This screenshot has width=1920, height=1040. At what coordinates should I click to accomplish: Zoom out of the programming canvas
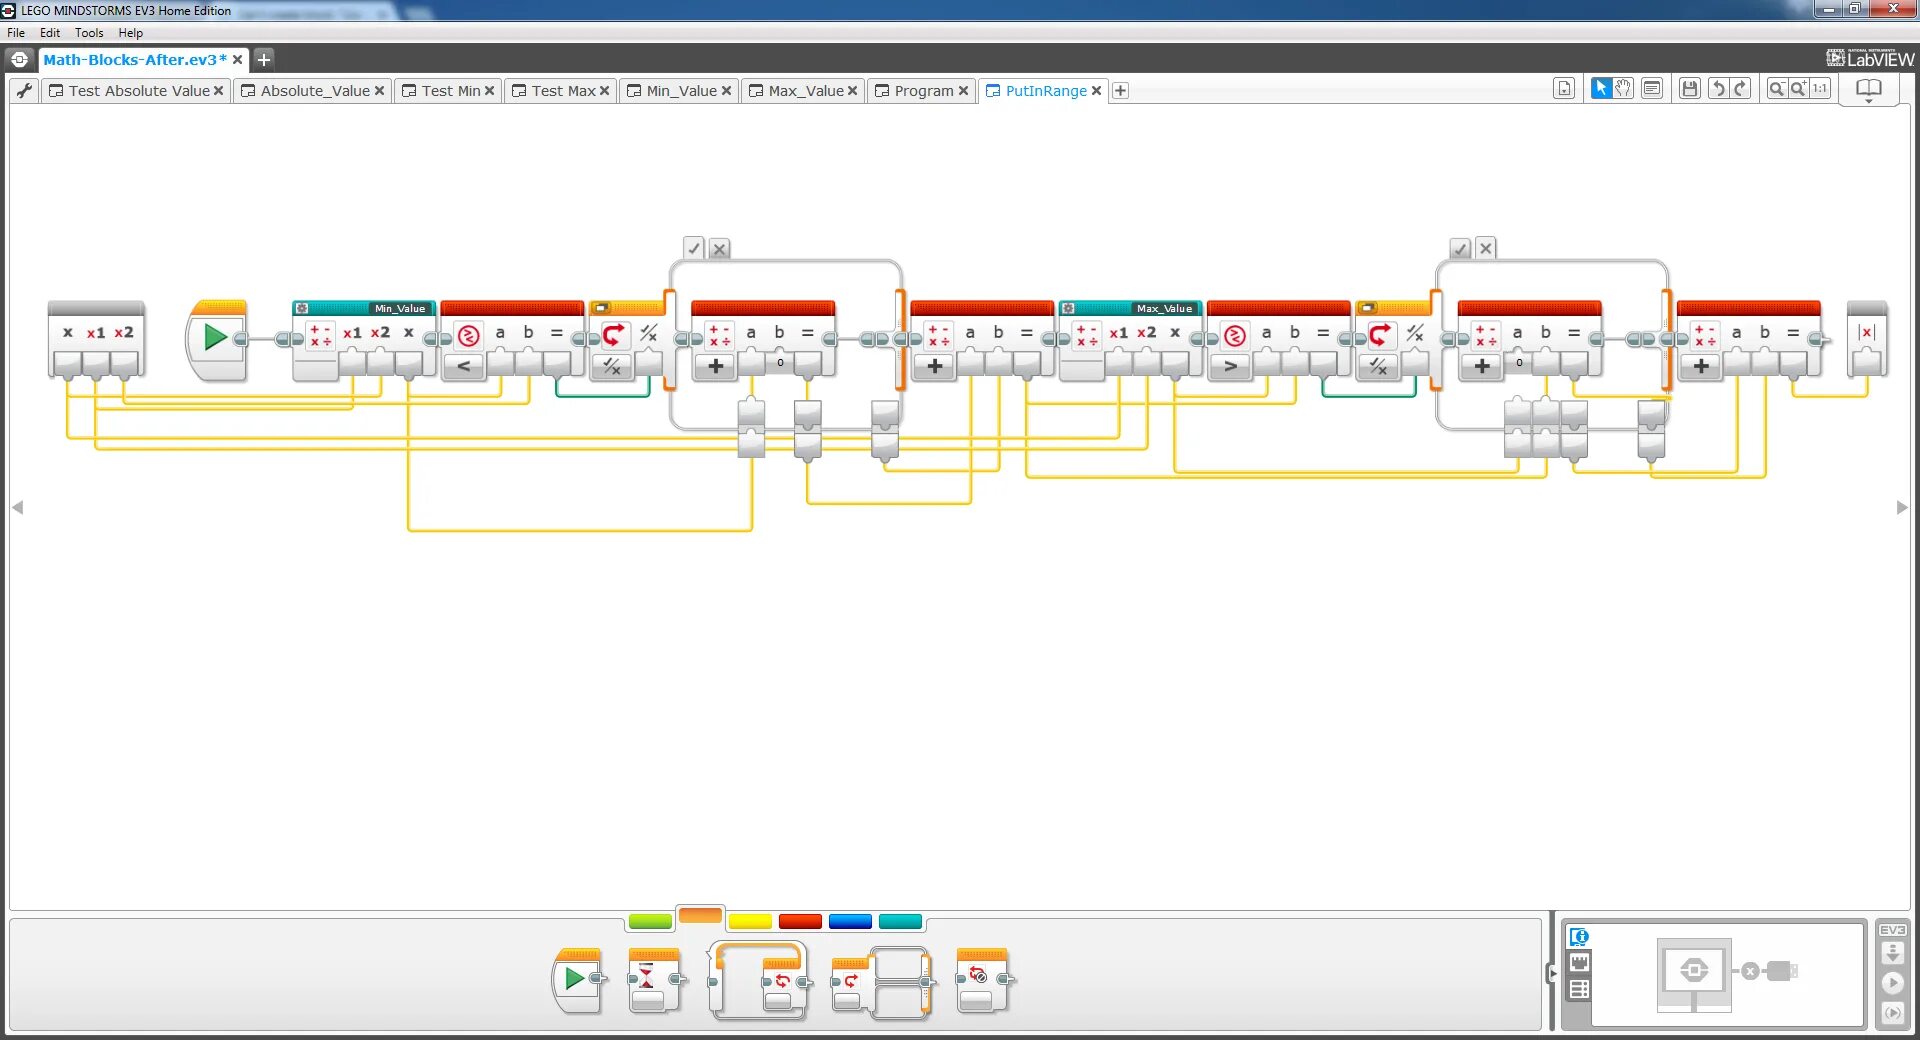pyautogui.click(x=1777, y=88)
